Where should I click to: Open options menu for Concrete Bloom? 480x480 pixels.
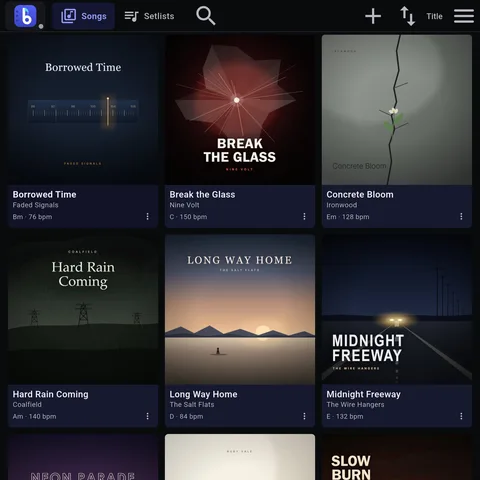point(461,216)
